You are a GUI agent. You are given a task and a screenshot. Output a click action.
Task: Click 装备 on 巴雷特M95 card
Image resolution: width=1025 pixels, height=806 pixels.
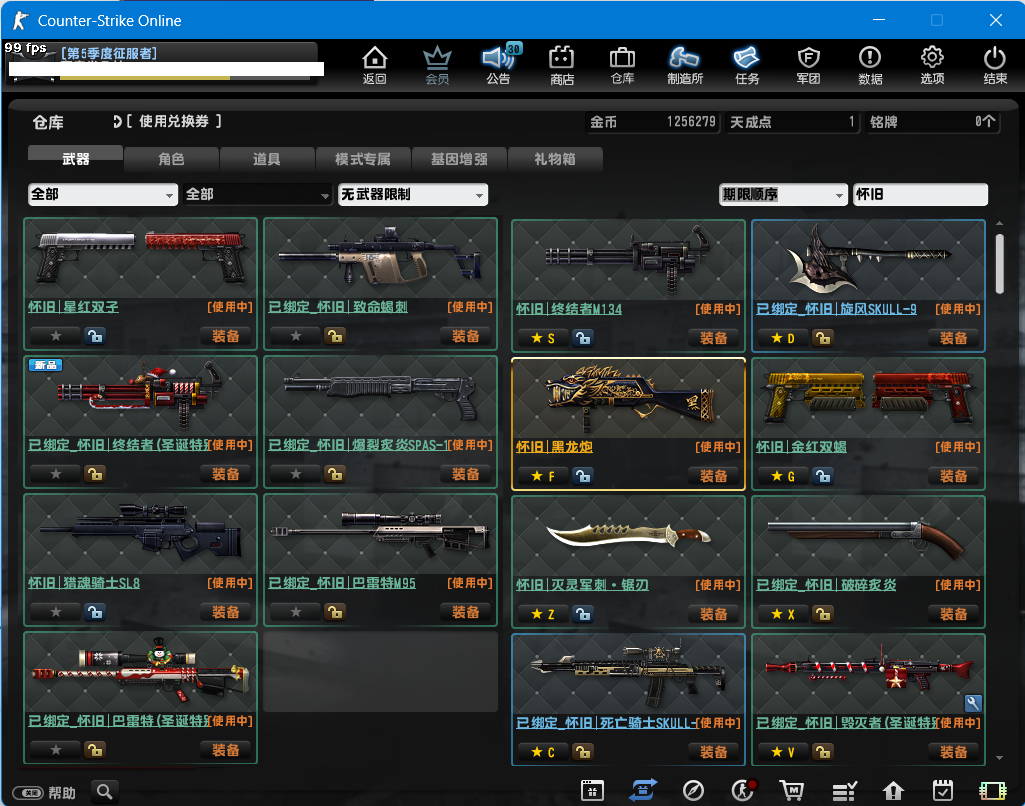tap(465, 612)
